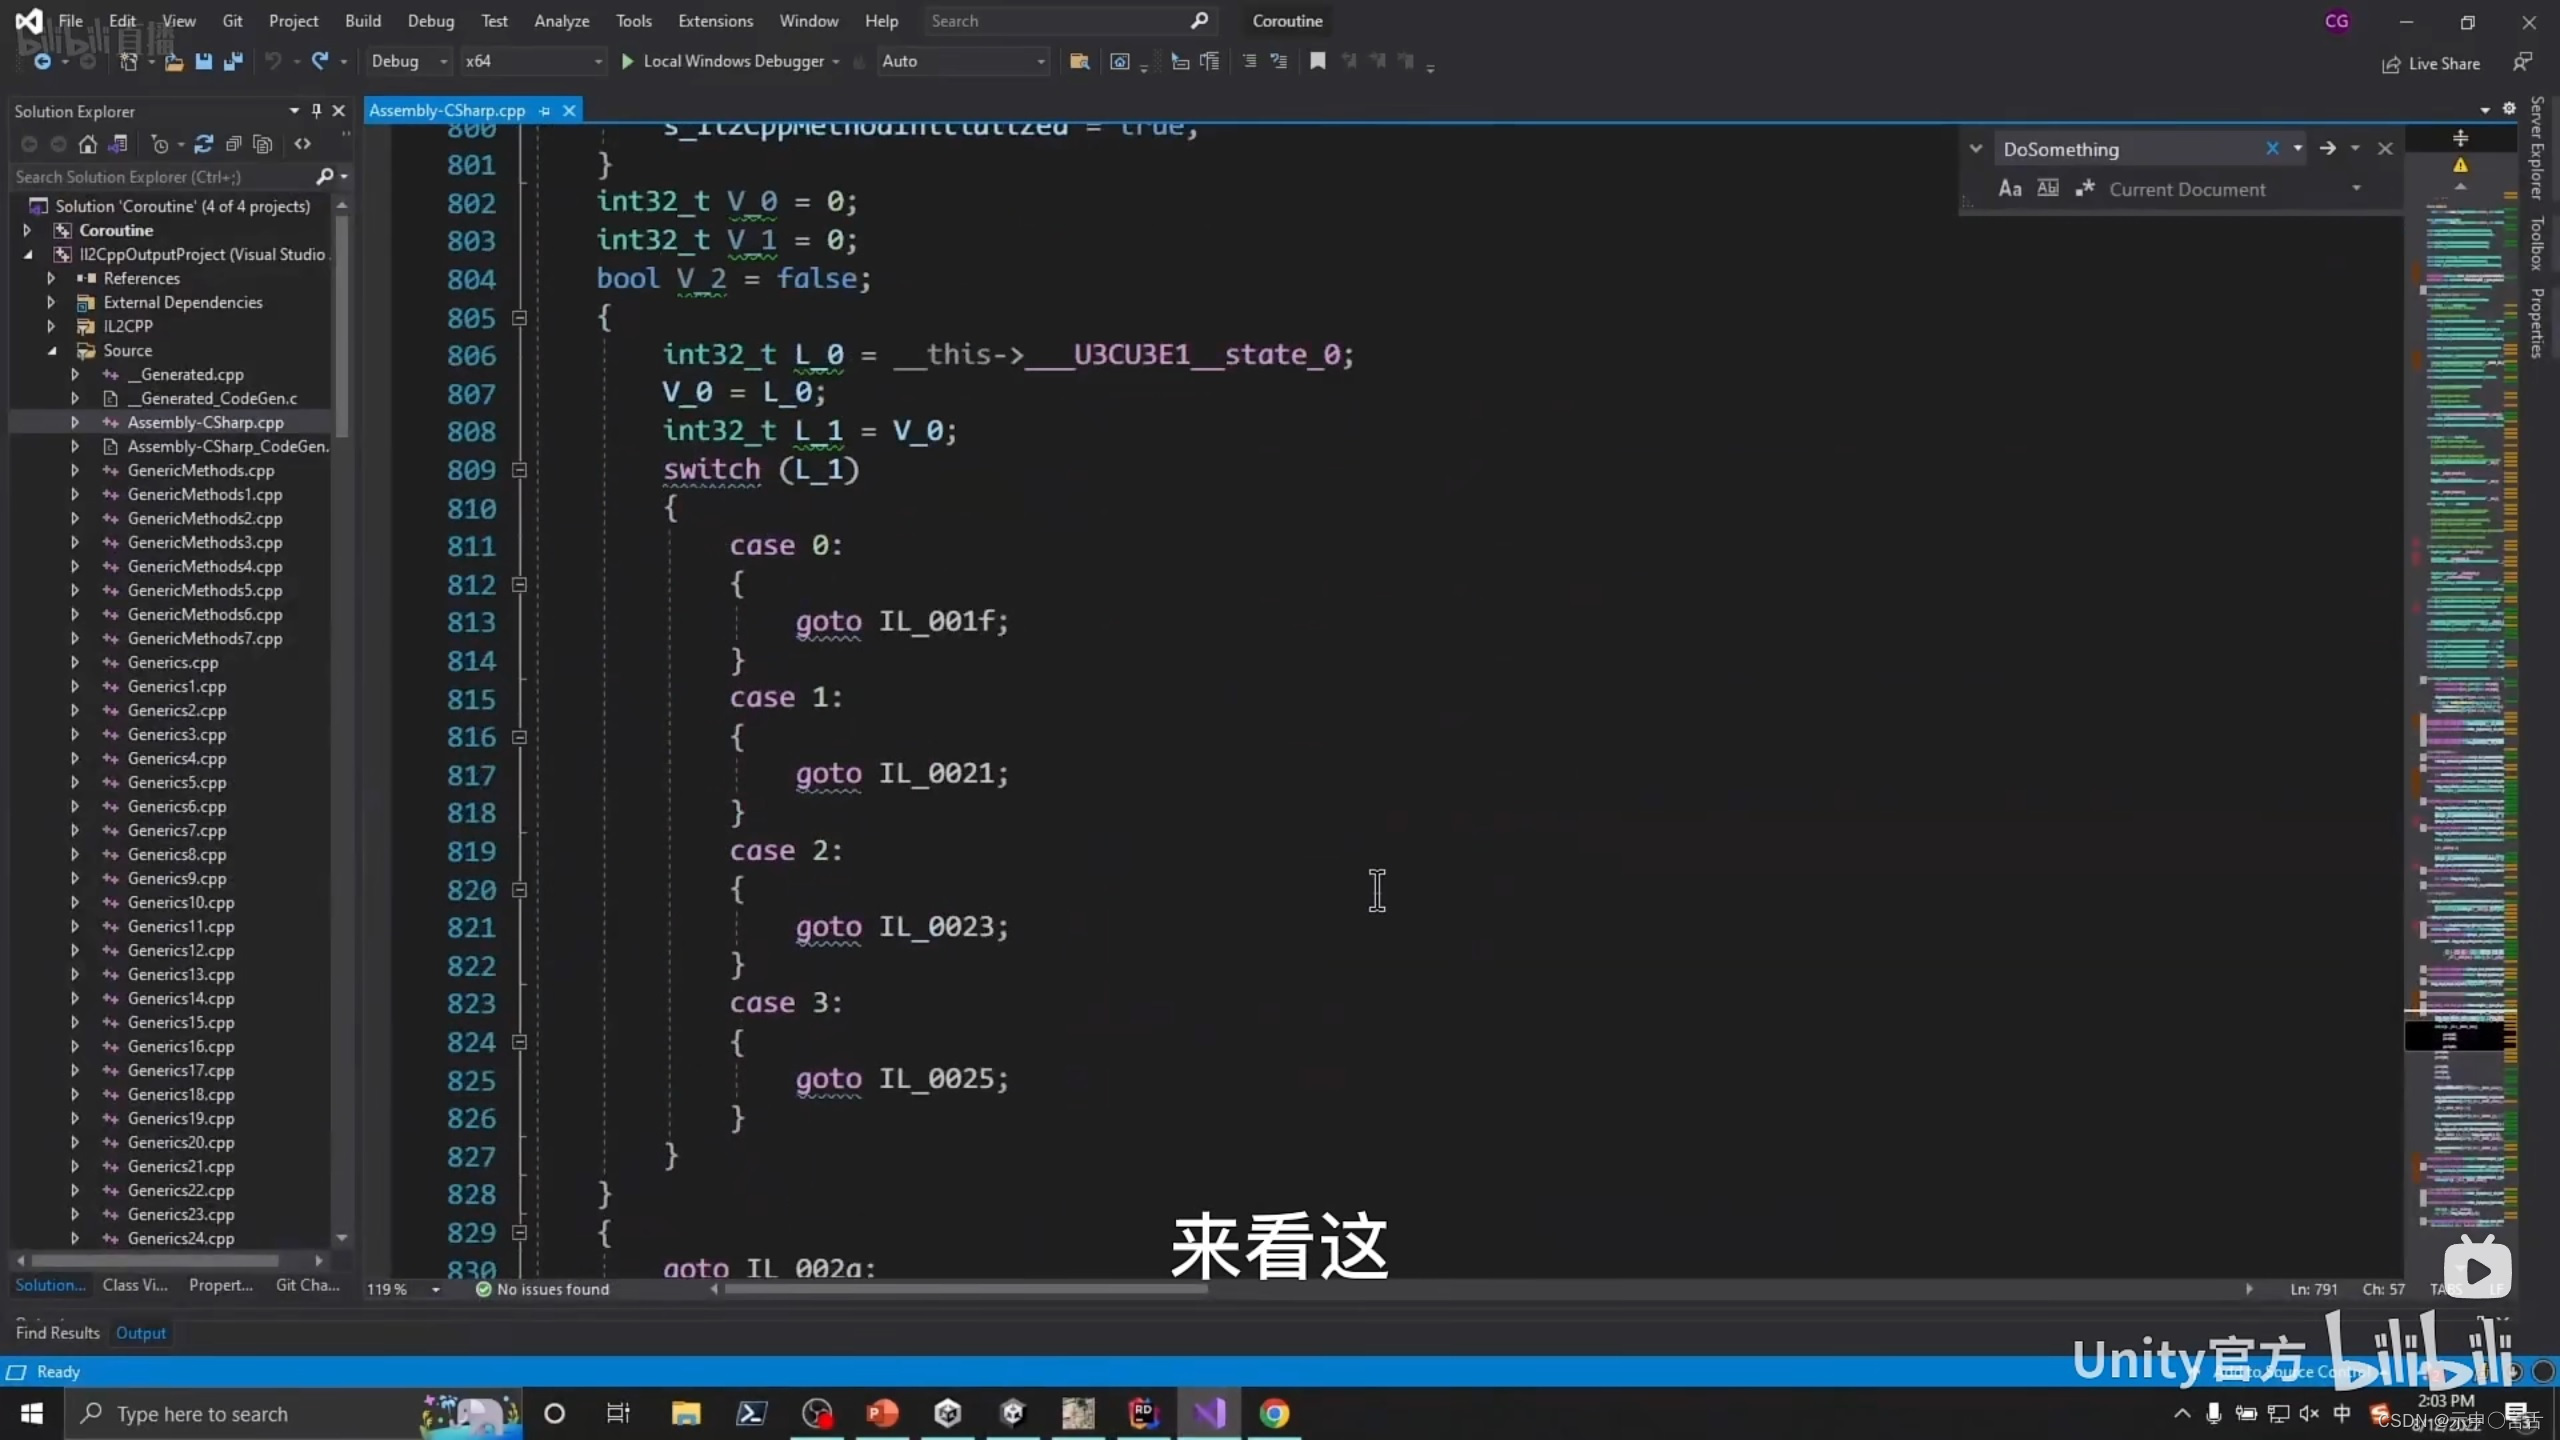The height and width of the screenshot is (1440, 2560).
Task: Click the Start Debugging play button
Action: (x=628, y=60)
